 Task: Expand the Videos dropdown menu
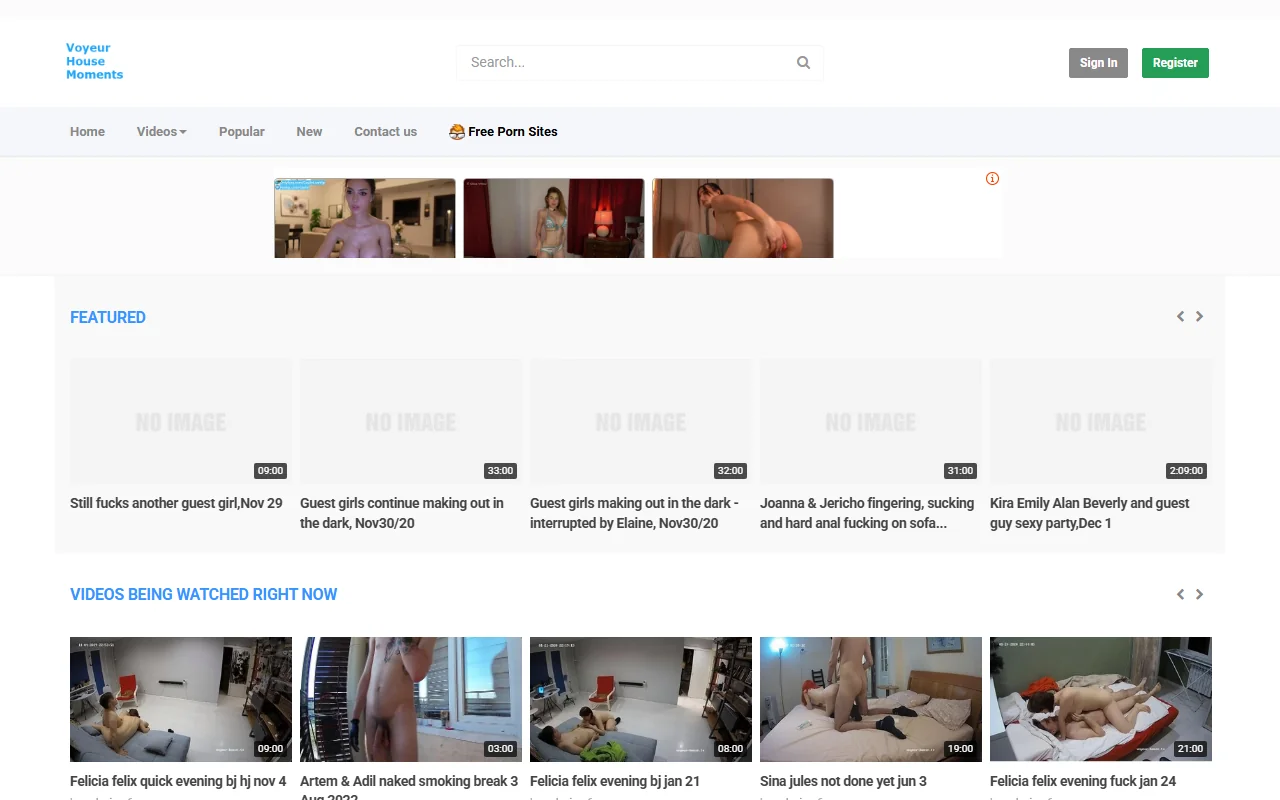coord(160,131)
